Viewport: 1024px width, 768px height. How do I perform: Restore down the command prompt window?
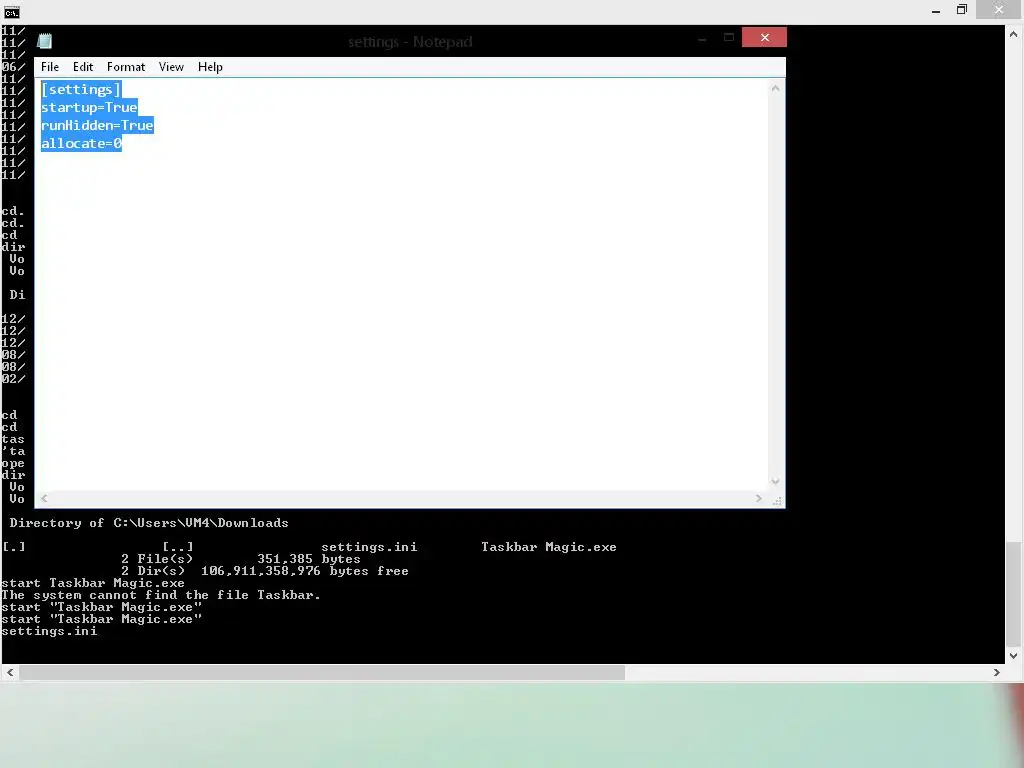pos(961,10)
